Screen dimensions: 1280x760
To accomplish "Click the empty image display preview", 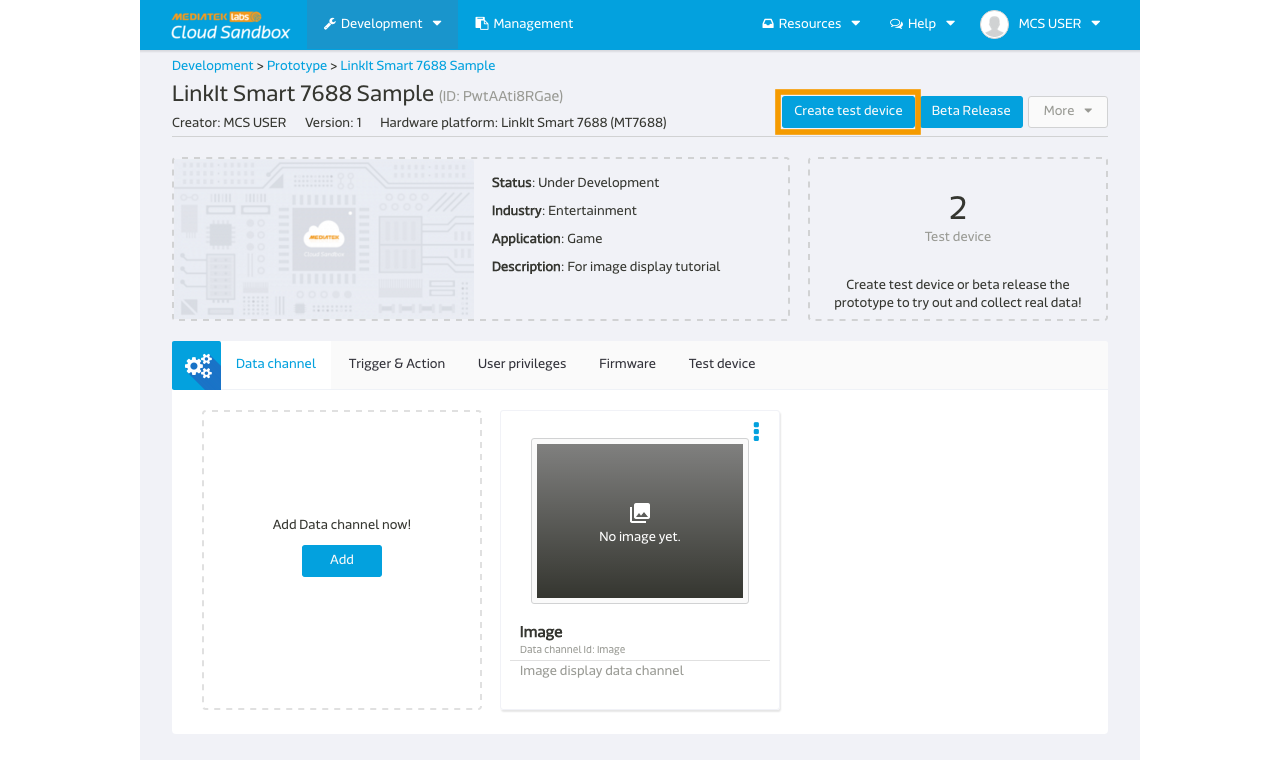I will pyautogui.click(x=640, y=521).
